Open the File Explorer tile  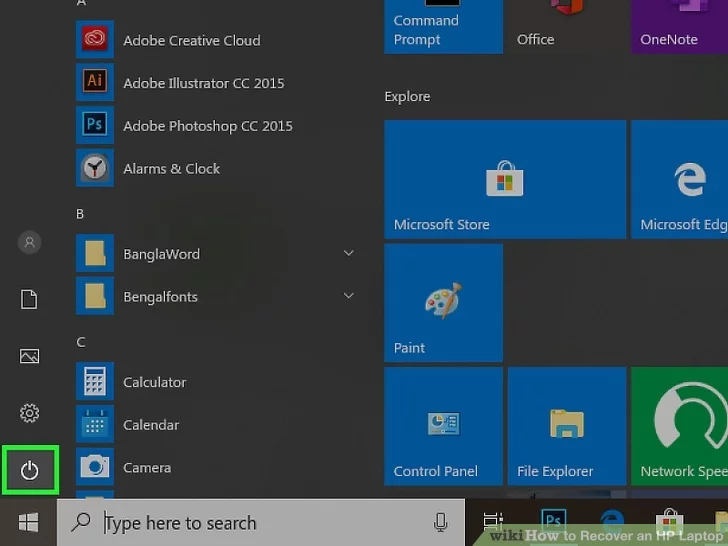point(566,425)
